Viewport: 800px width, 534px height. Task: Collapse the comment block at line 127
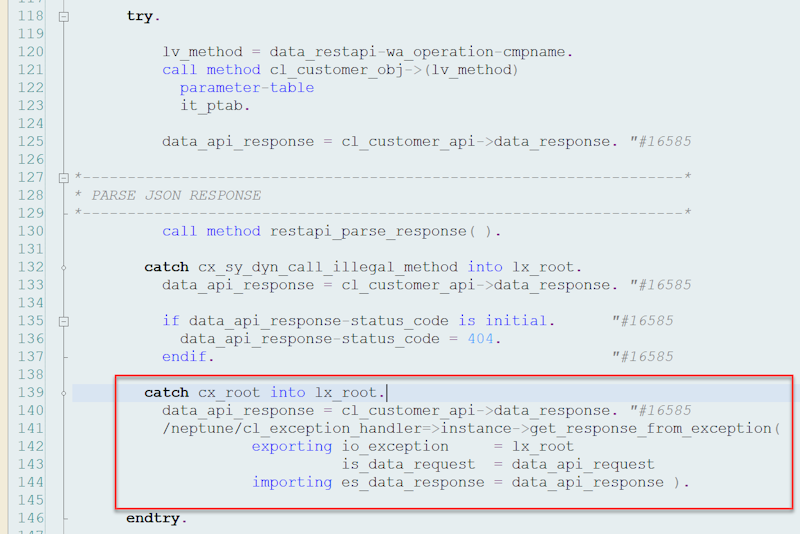64,178
